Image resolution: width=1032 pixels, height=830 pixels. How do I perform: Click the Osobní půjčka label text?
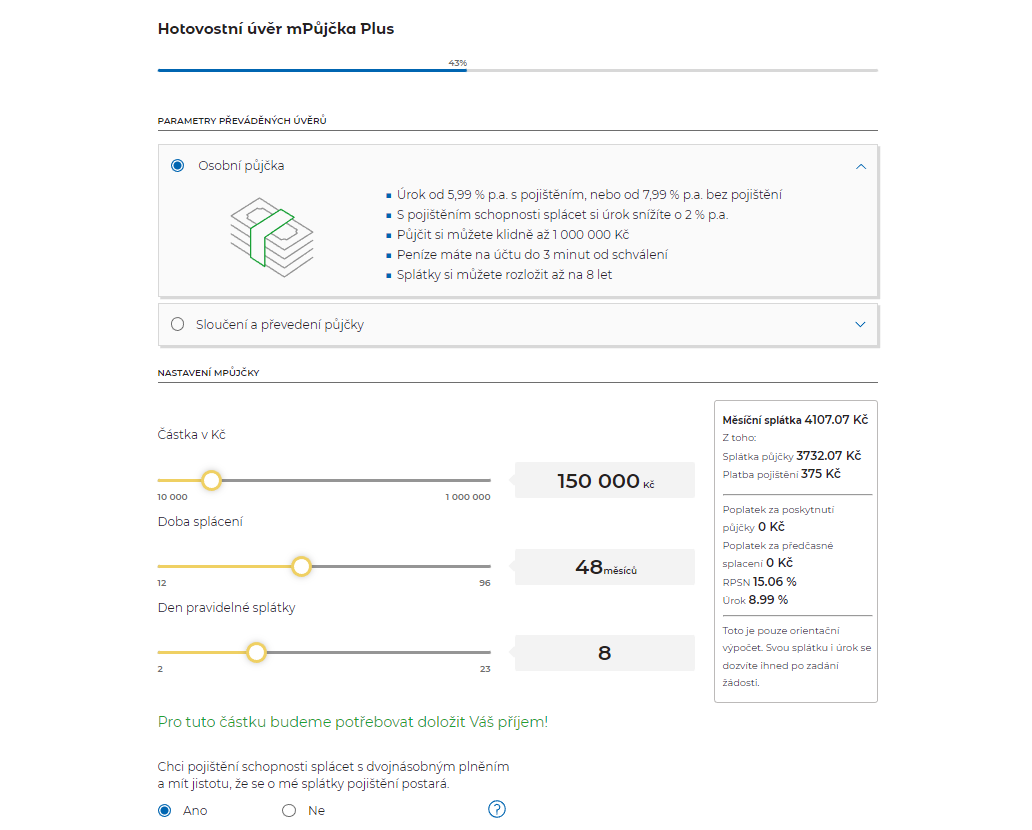[241, 166]
